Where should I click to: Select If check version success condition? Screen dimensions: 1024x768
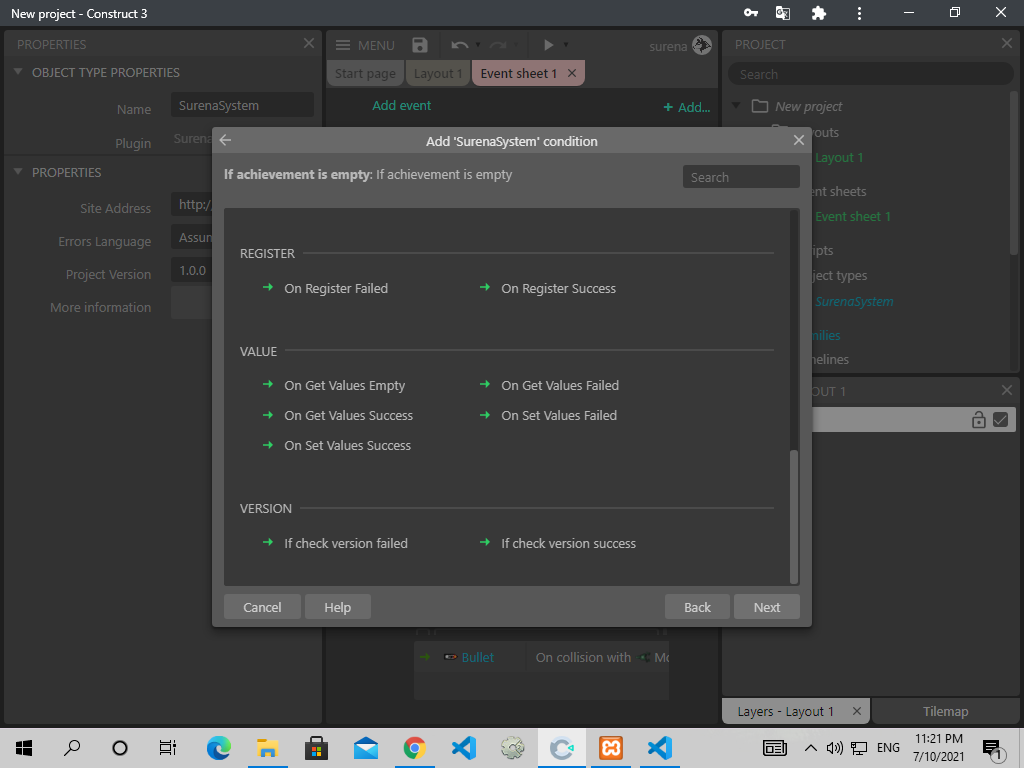(568, 543)
